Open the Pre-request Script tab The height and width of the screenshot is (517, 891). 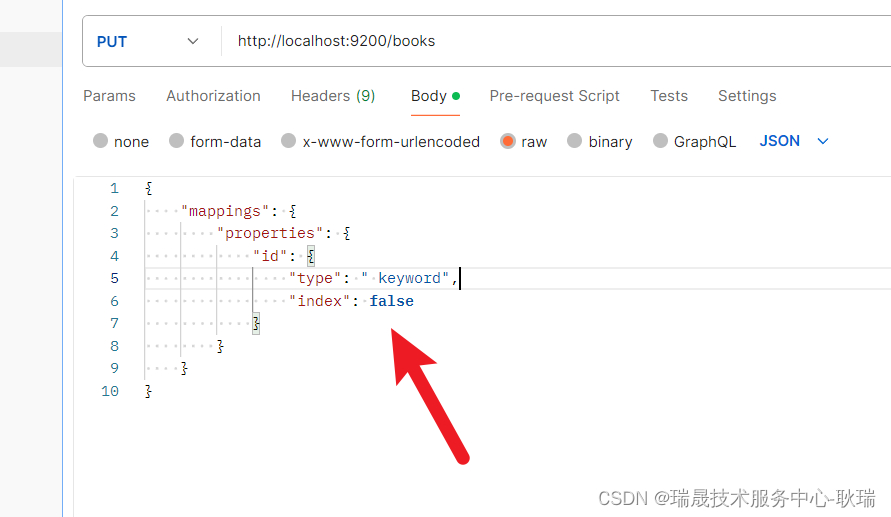click(554, 96)
